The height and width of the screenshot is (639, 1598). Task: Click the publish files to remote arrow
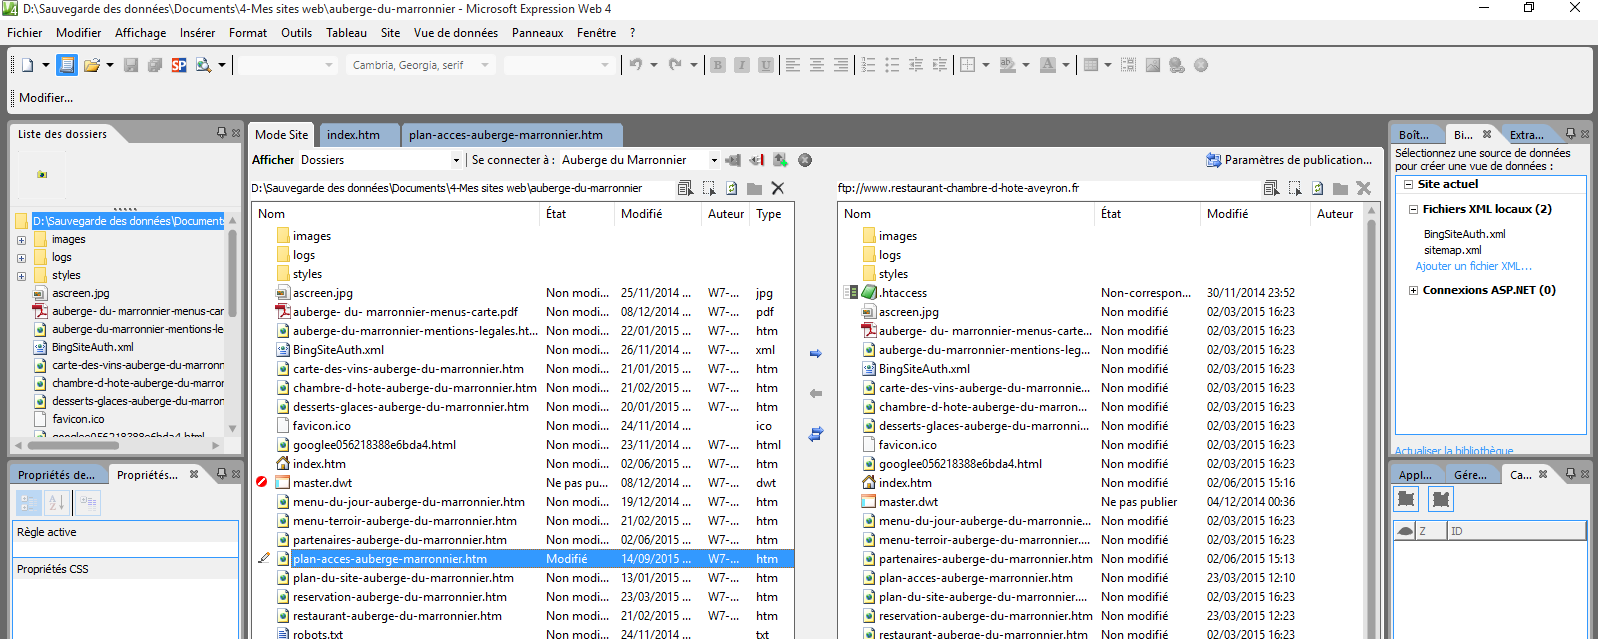click(x=815, y=354)
